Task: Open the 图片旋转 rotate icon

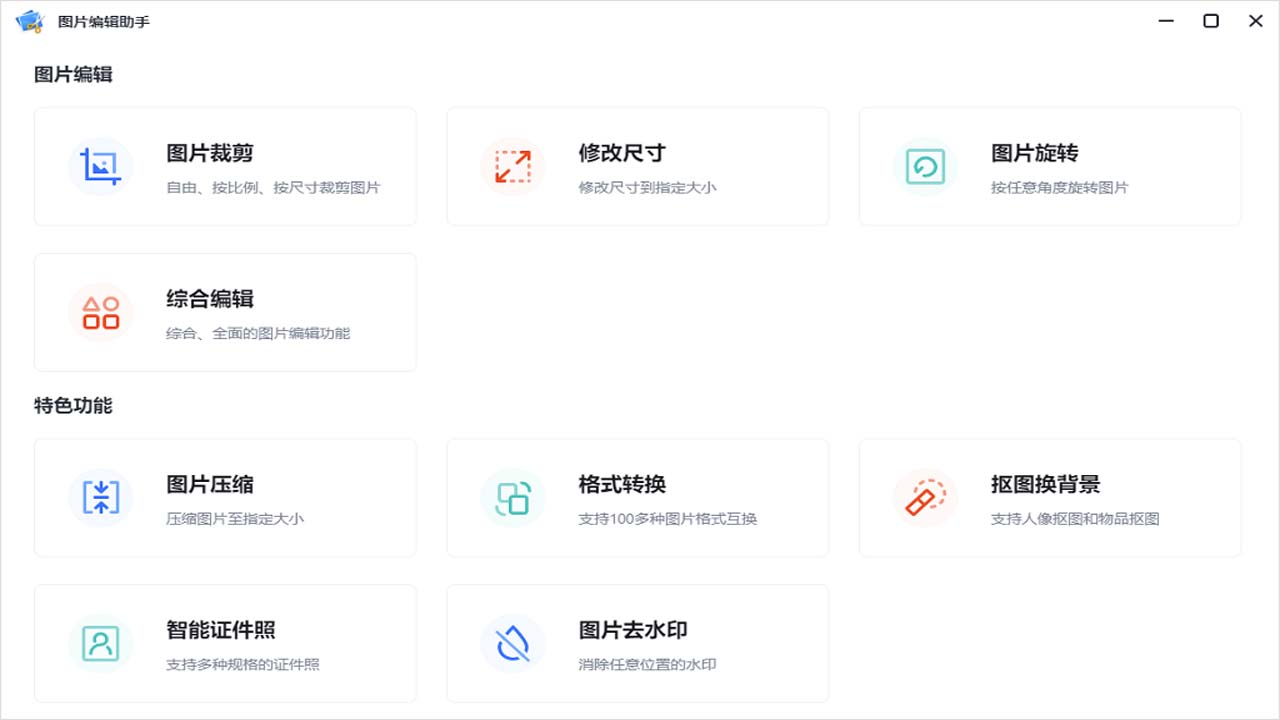Action: coord(925,167)
